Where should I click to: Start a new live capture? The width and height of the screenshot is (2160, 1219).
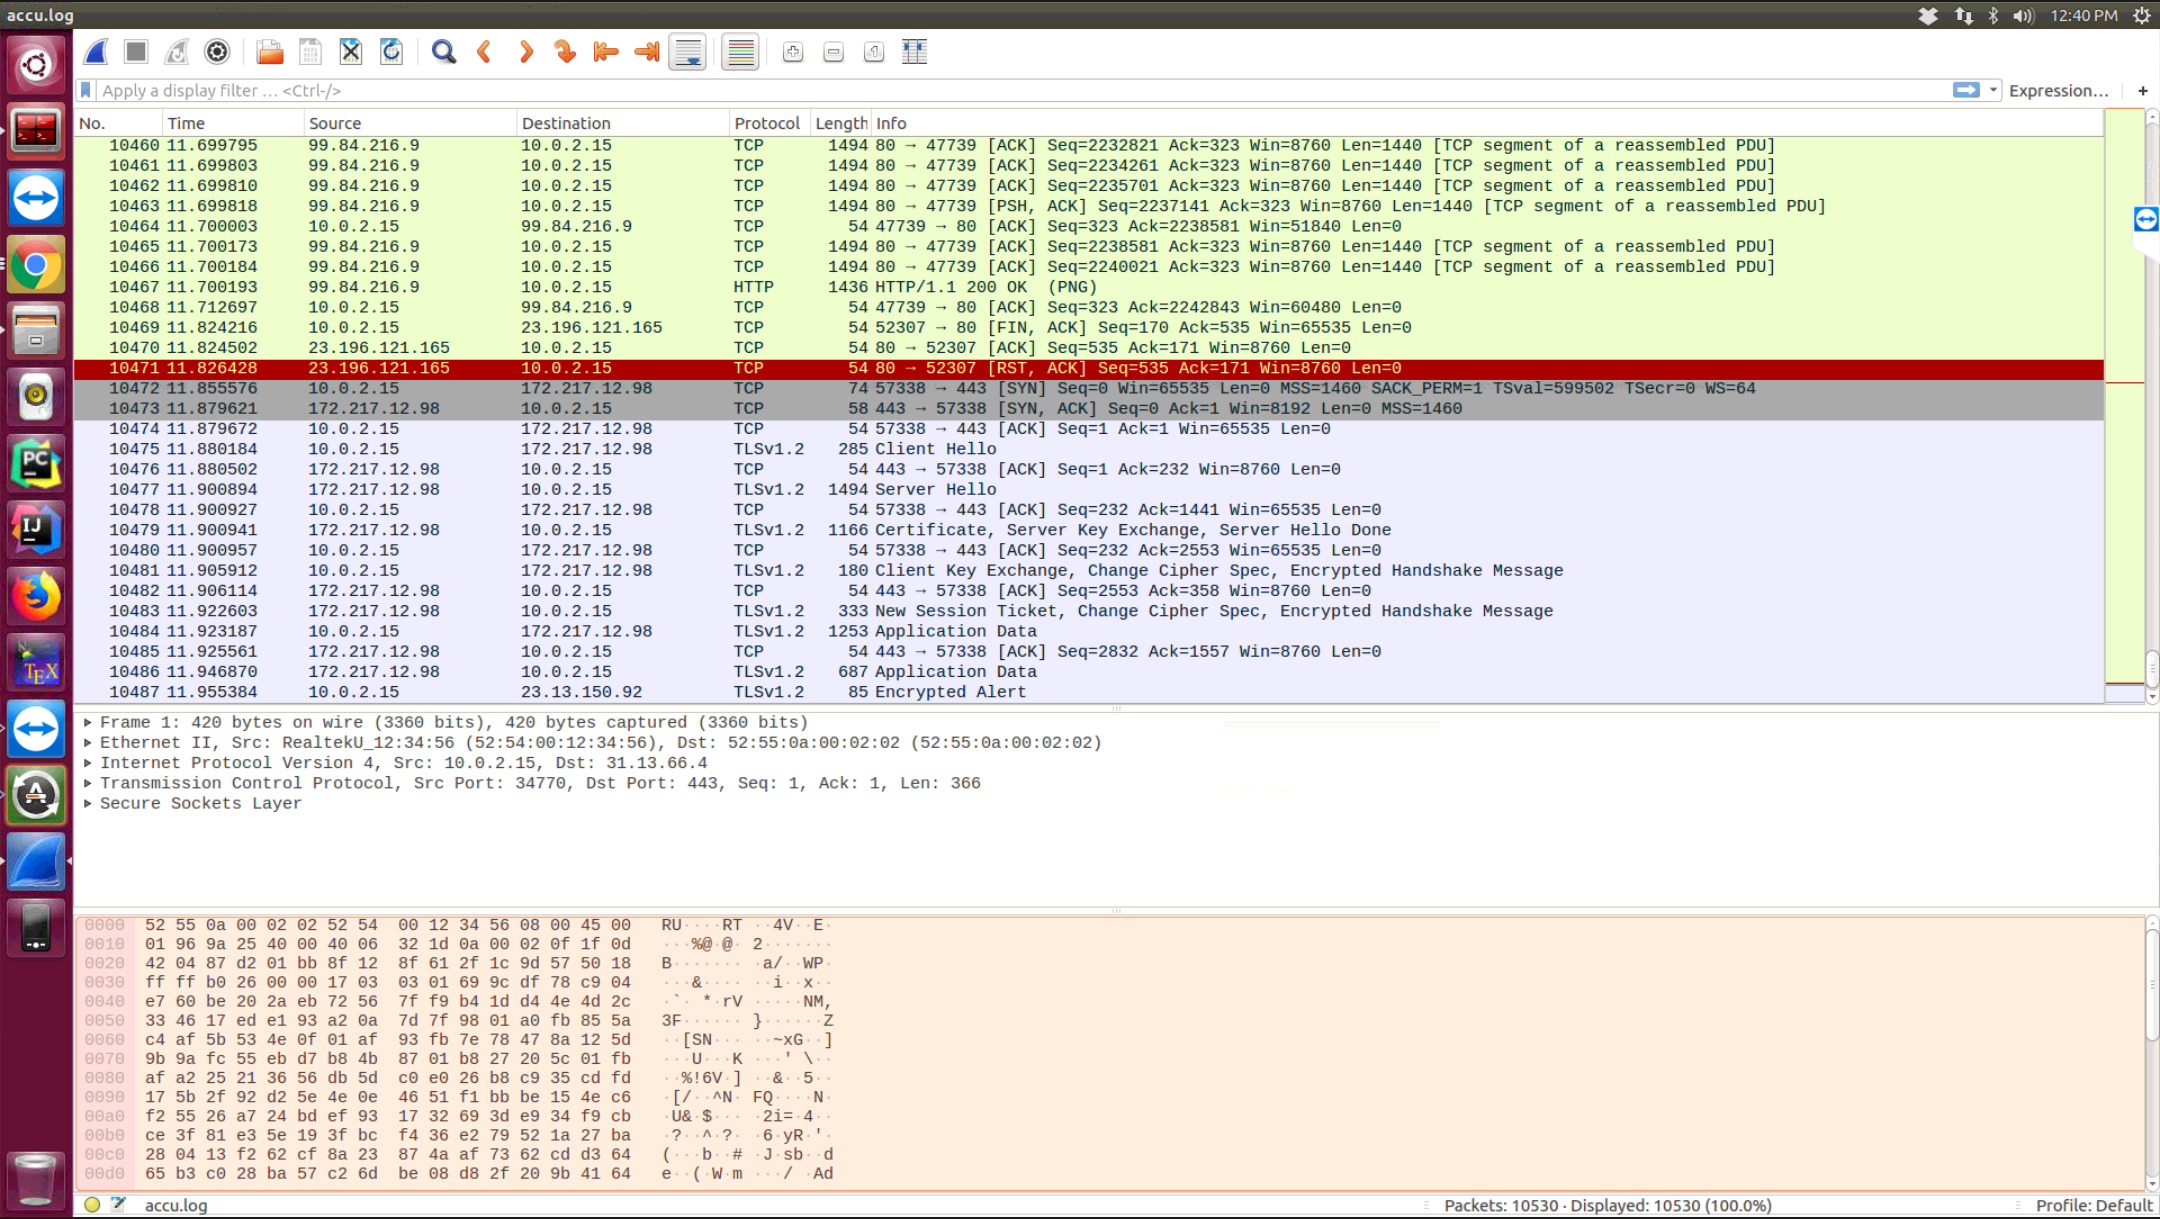(95, 51)
